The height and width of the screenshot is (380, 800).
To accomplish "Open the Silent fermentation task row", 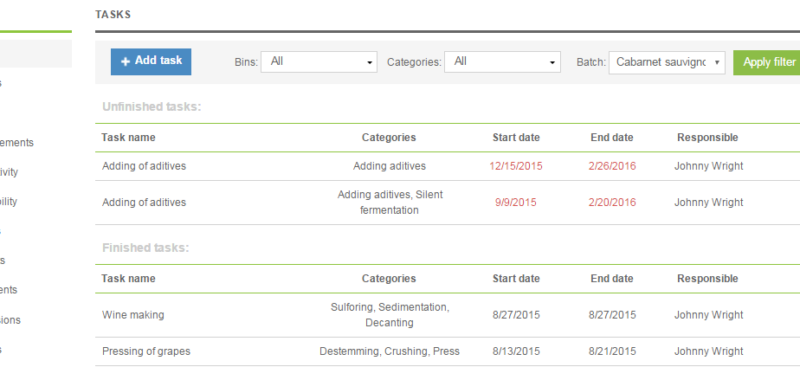I will 447,202.
